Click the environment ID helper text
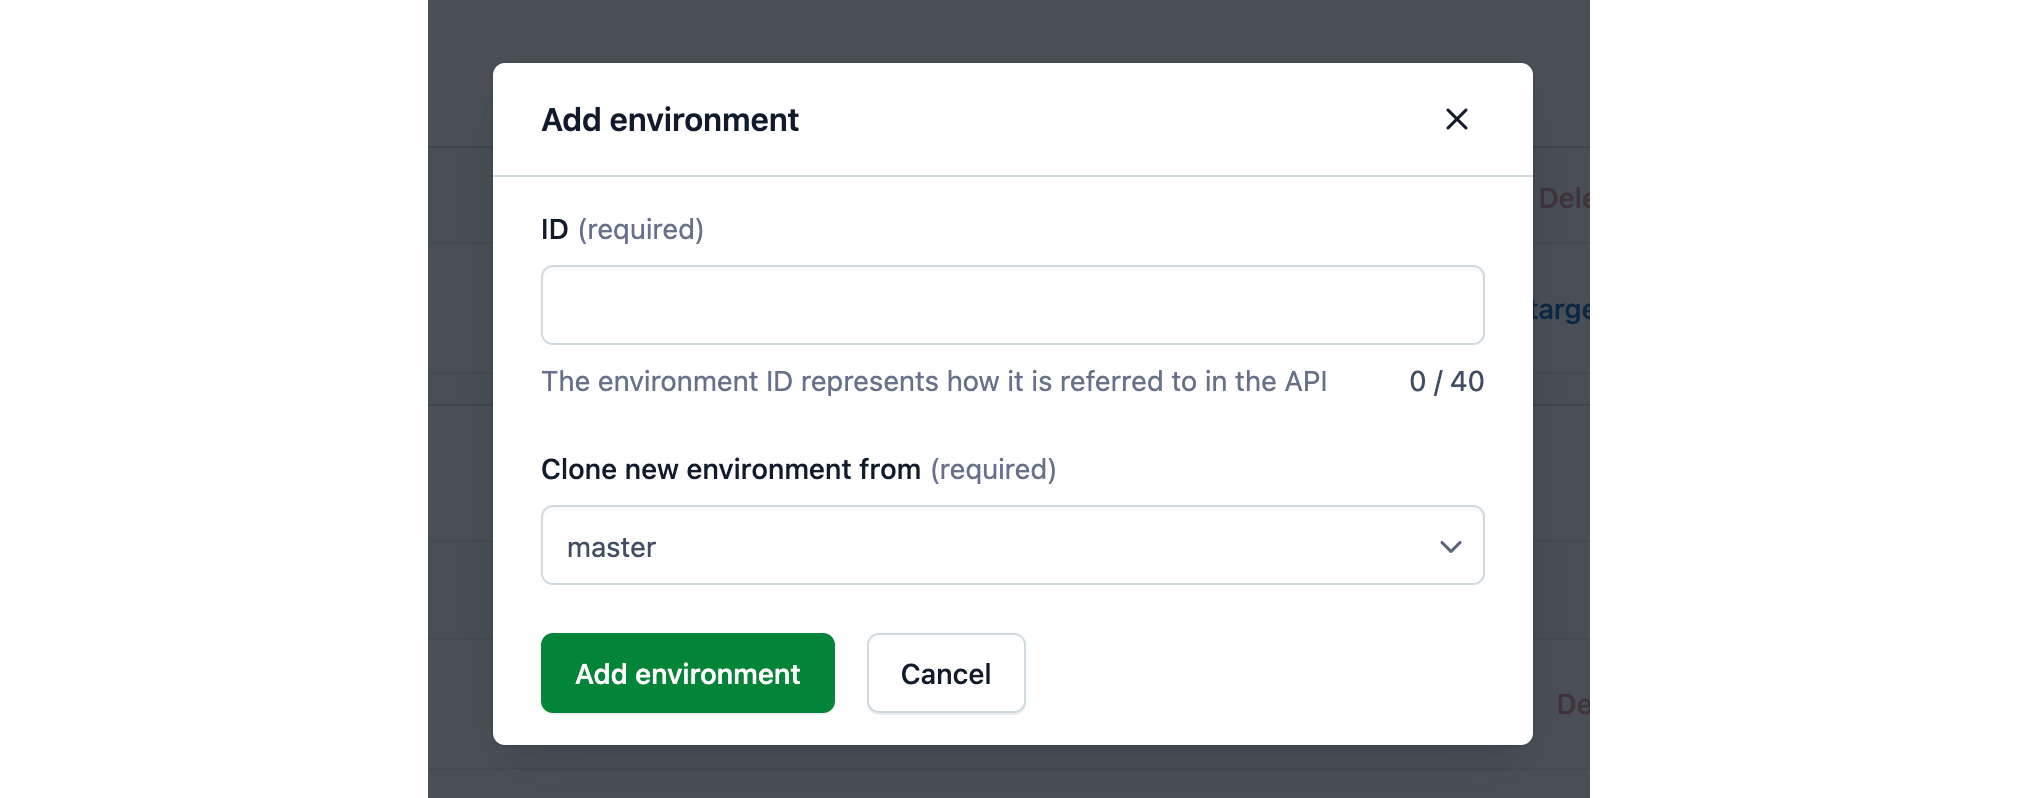 (933, 381)
